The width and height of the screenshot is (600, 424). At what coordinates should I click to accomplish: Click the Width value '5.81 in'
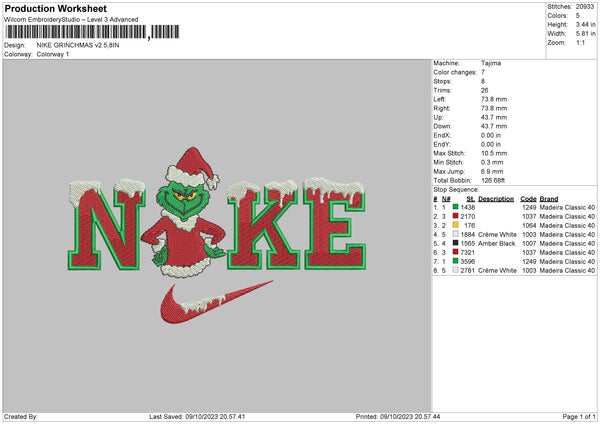[585, 34]
